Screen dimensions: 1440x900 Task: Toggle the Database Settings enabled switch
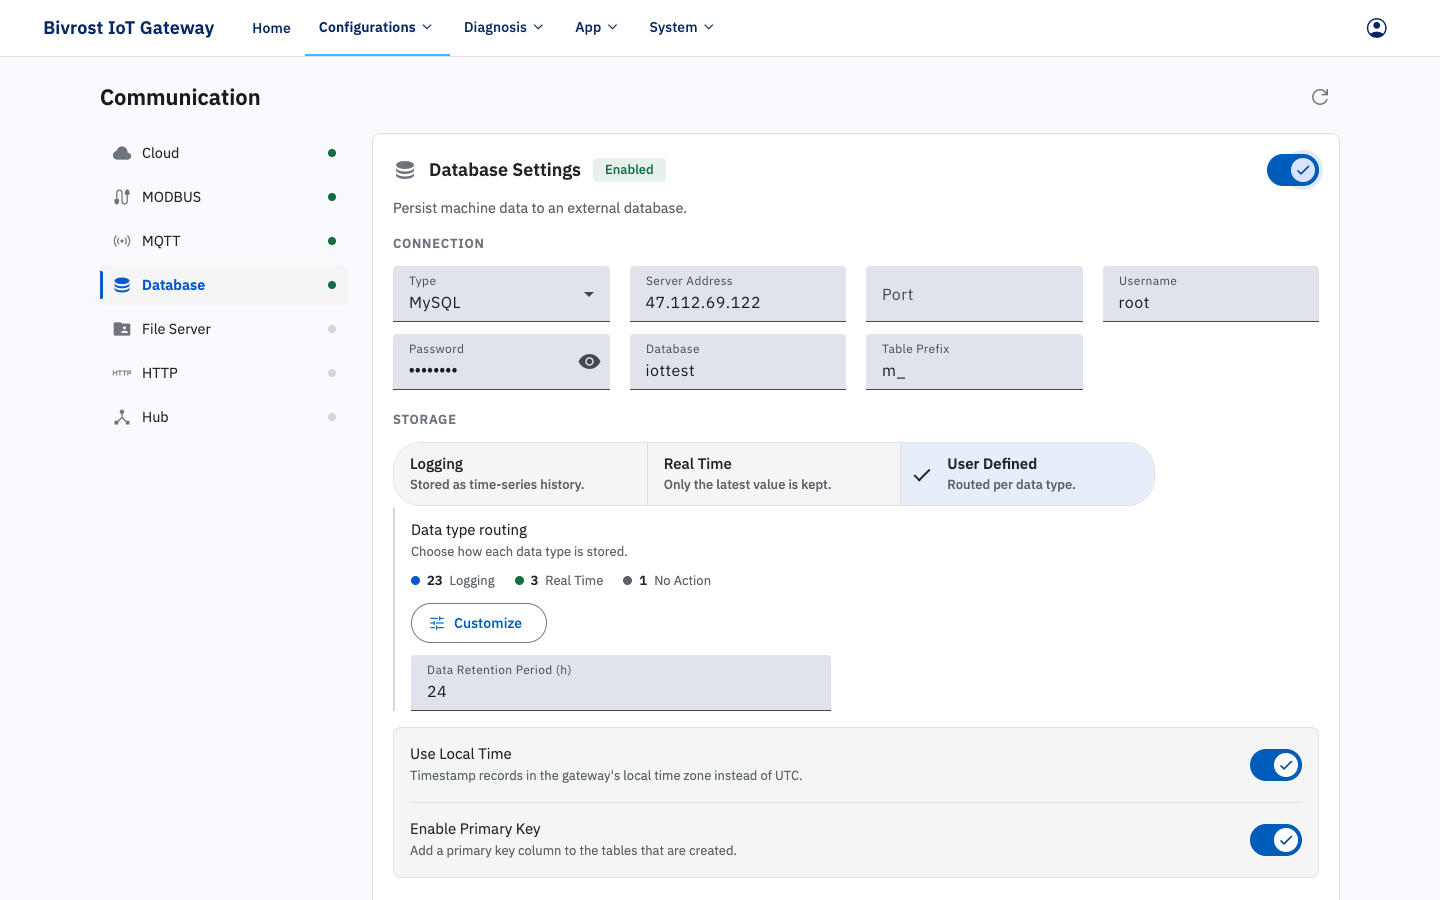pos(1293,170)
